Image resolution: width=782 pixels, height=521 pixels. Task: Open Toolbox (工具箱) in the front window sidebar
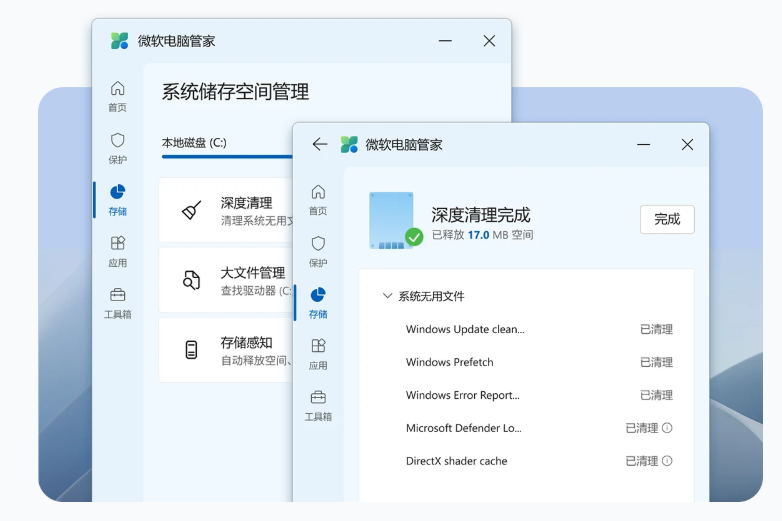point(318,406)
